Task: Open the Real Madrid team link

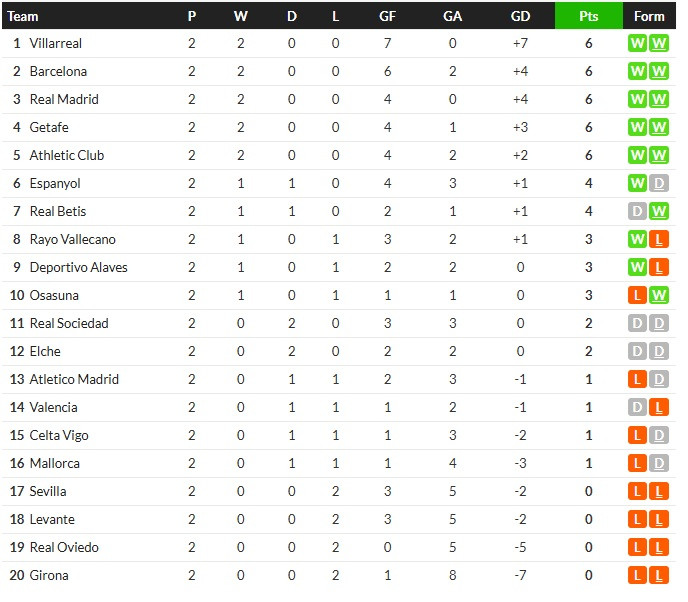Action: pyautogui.click(x=64, y=100)
